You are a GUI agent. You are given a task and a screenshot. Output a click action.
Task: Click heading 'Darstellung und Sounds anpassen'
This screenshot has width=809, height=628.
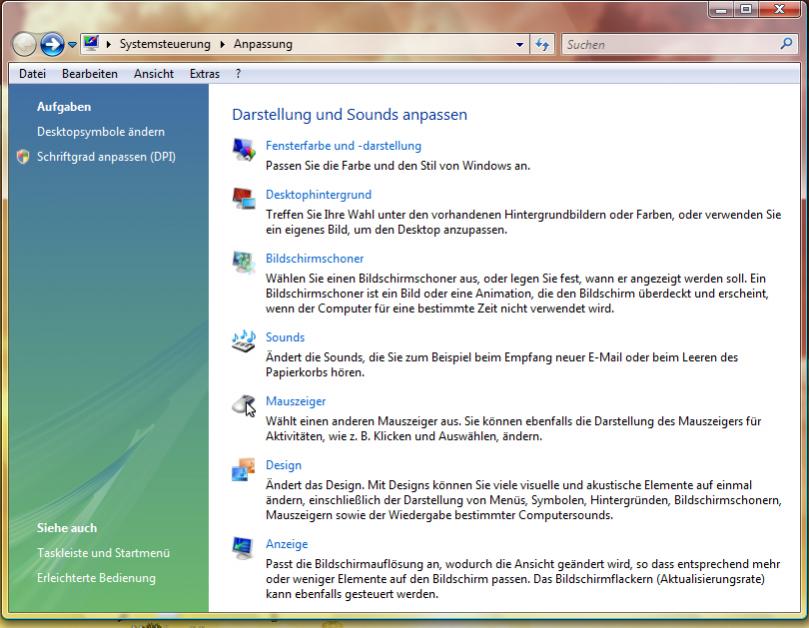tap(349, 115)
